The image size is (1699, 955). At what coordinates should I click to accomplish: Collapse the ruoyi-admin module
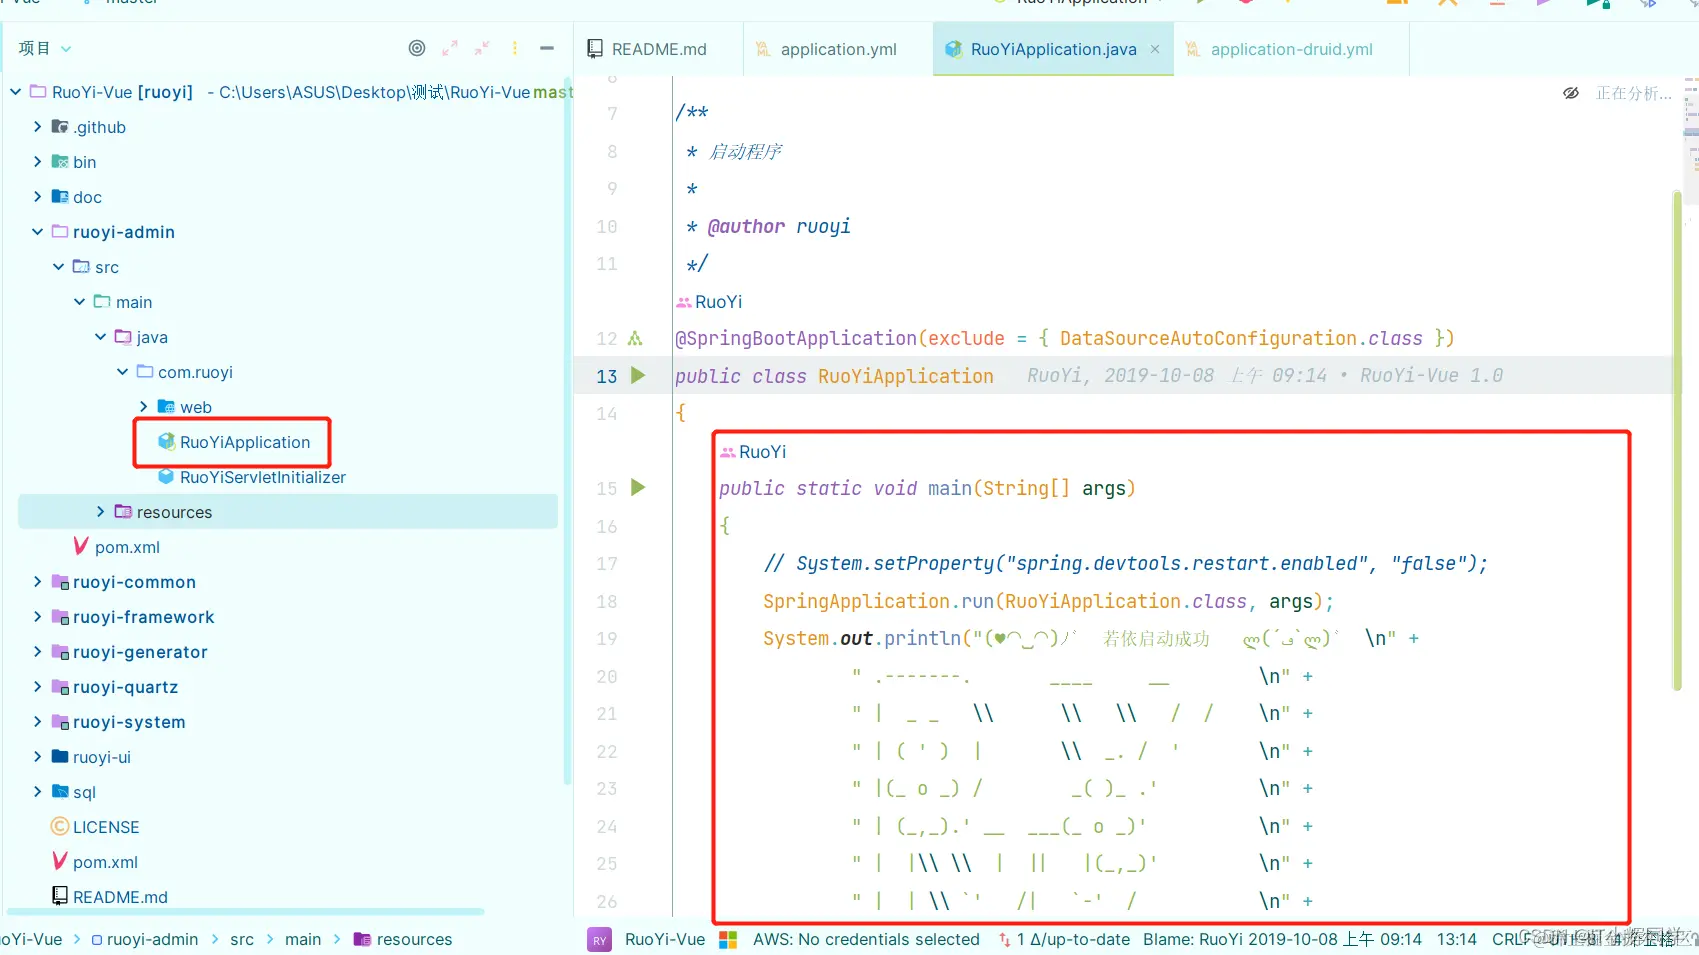pyautogui.click(x=37, y=232)
